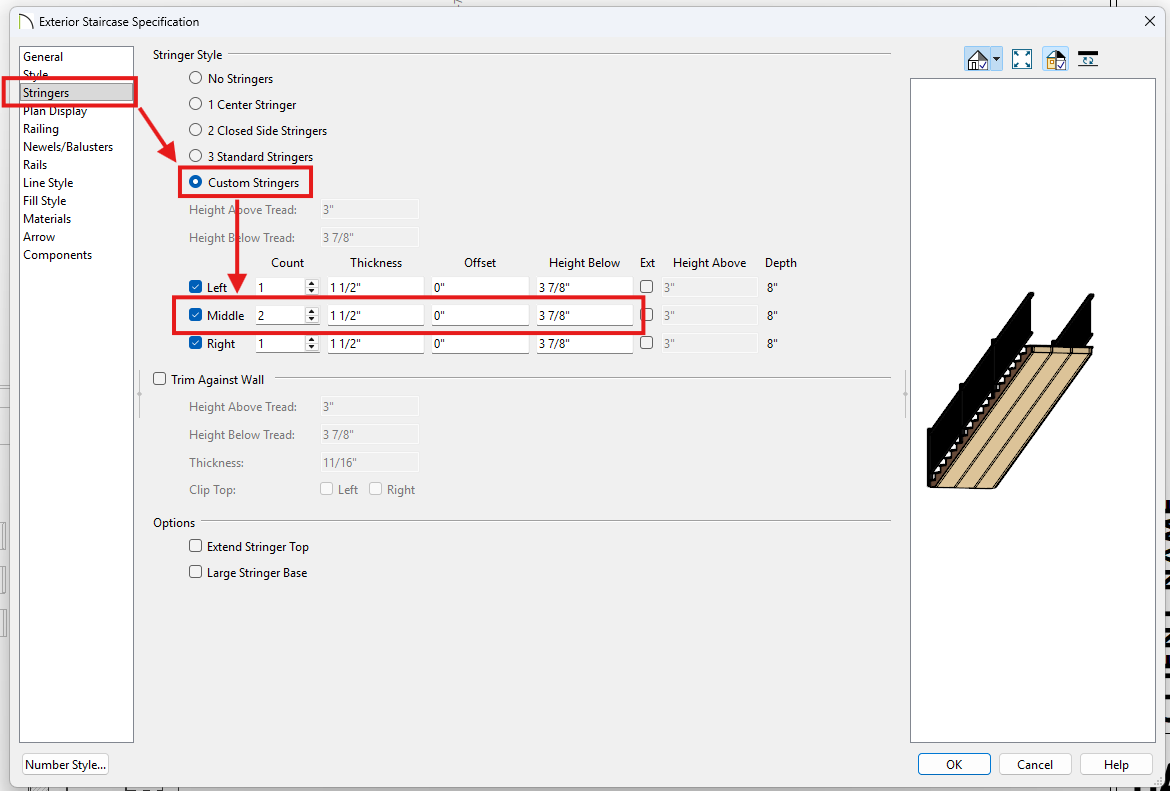1170x791 pixels.
Task: Select the 3 Standard Stringers radio button
Action: coord(196,157)
